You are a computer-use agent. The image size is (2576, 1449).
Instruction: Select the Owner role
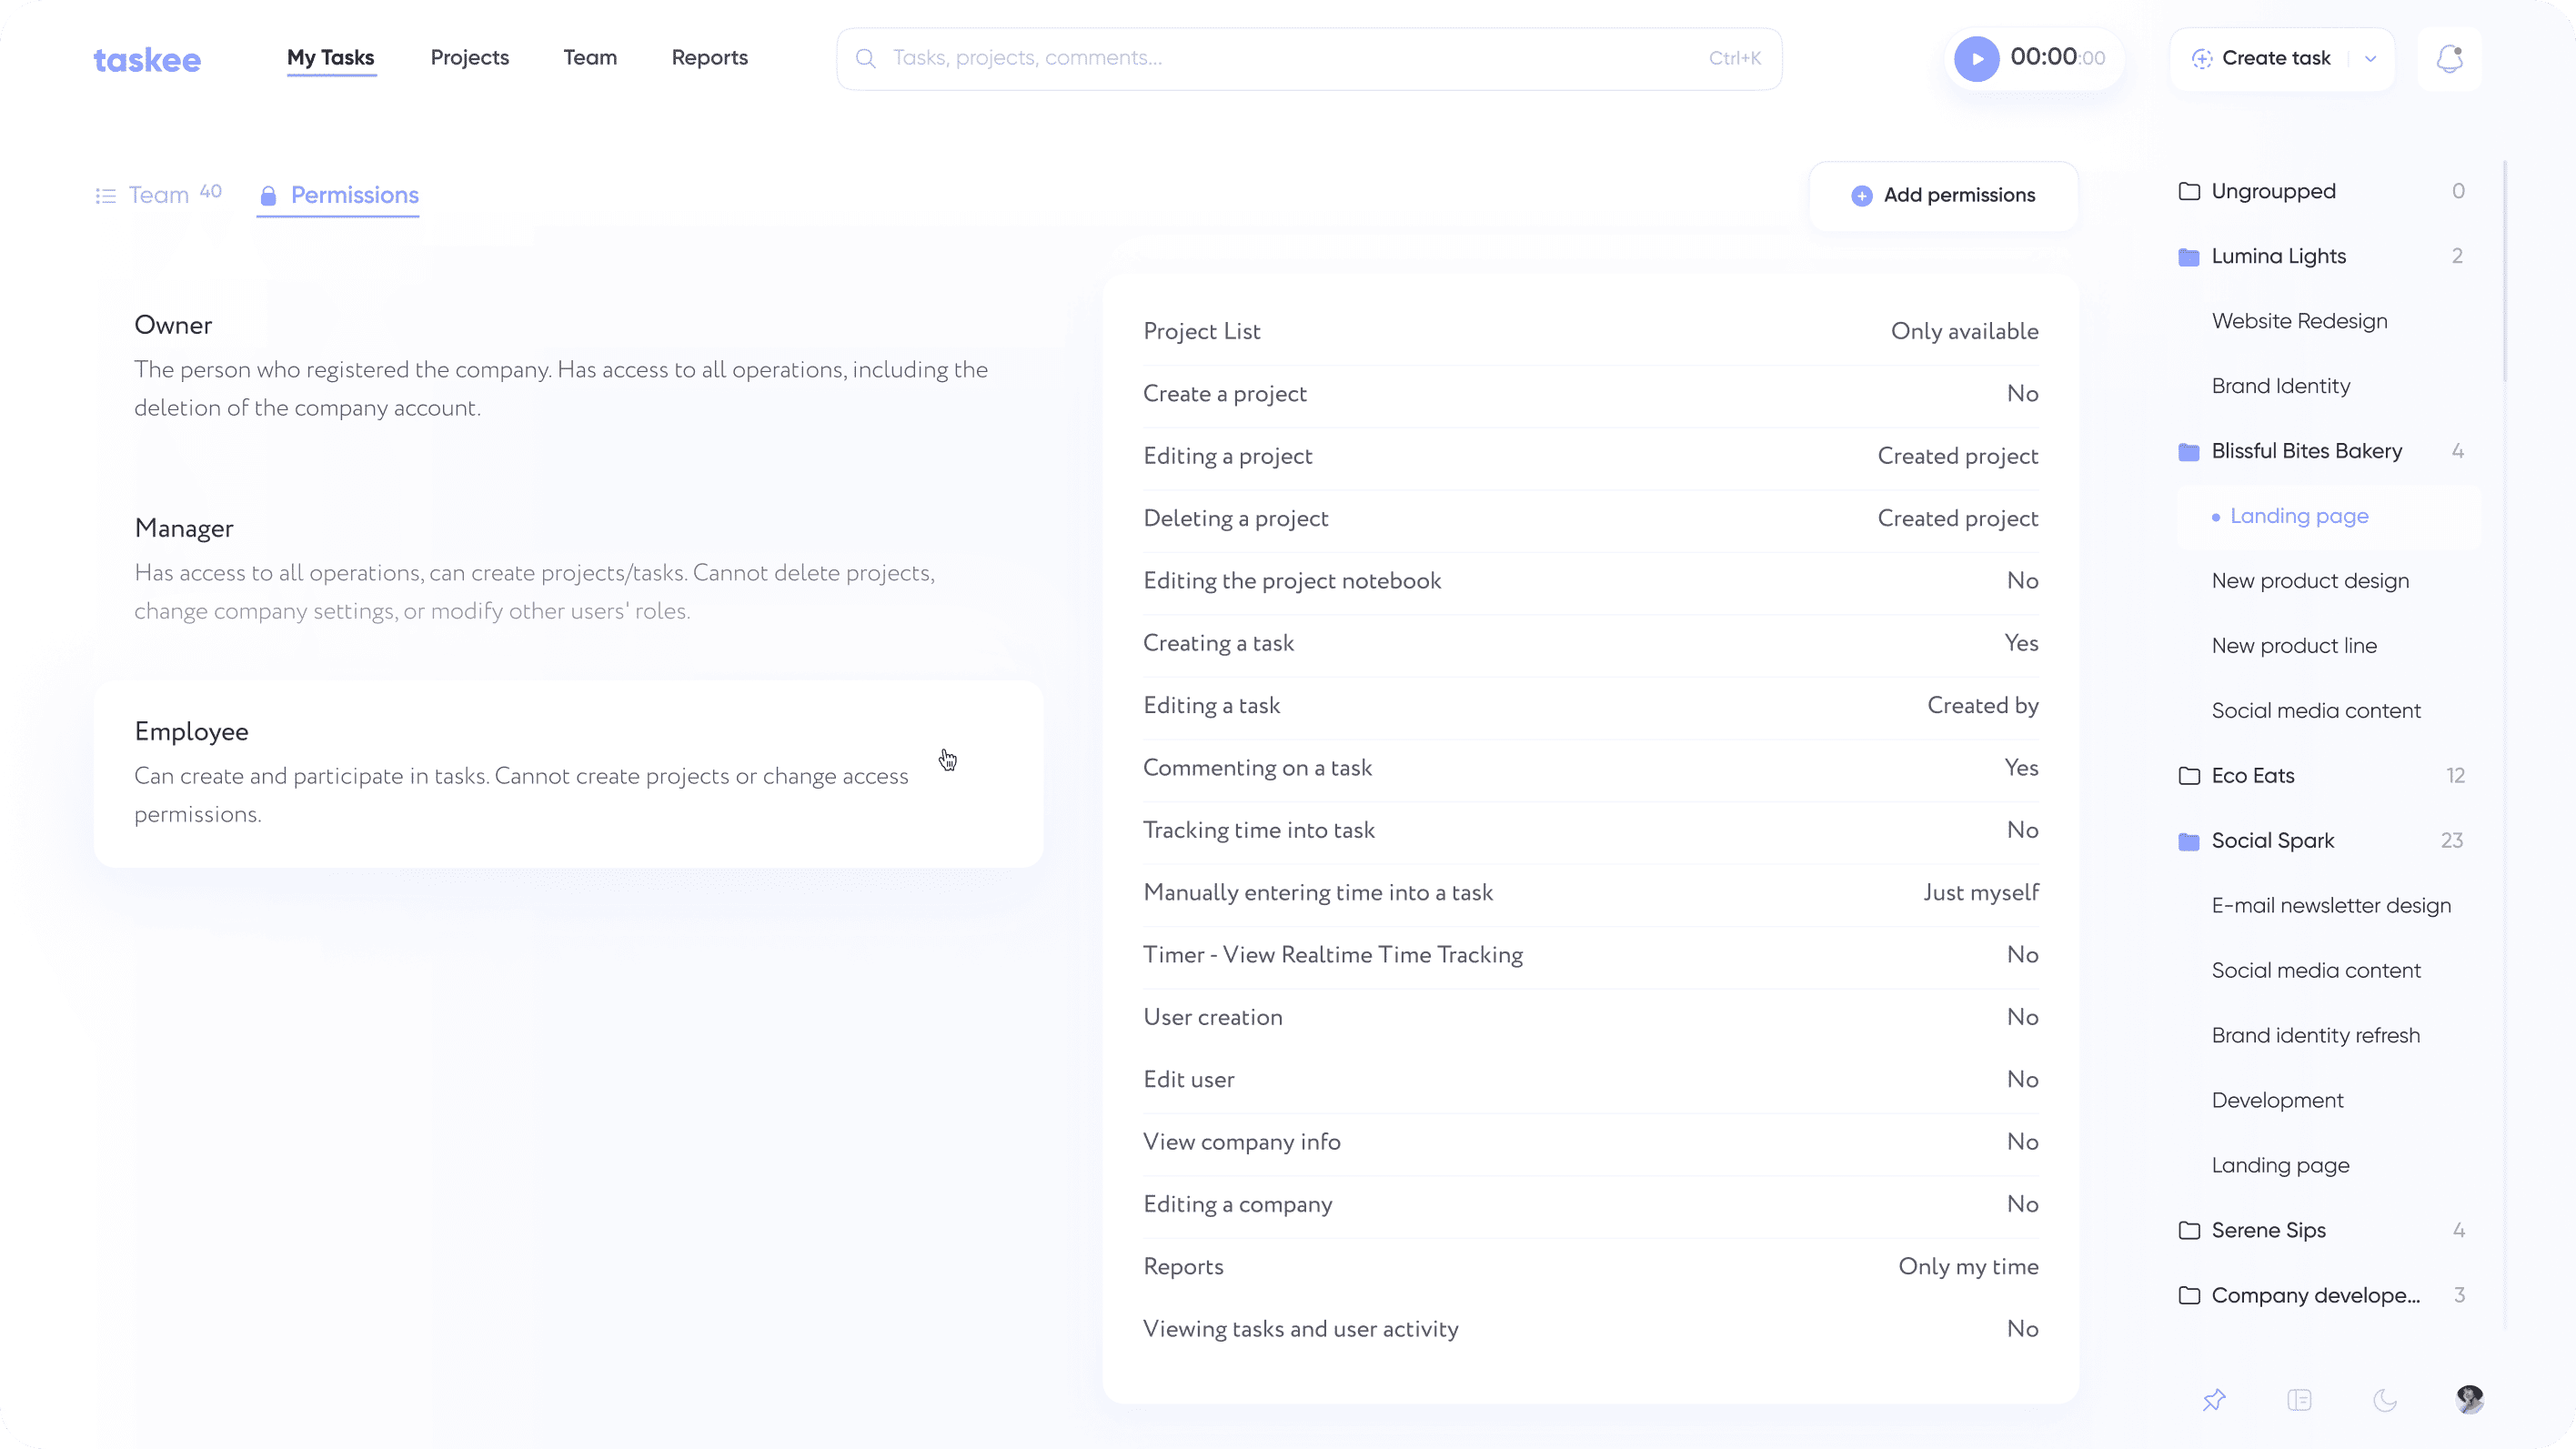click(568, 366)
